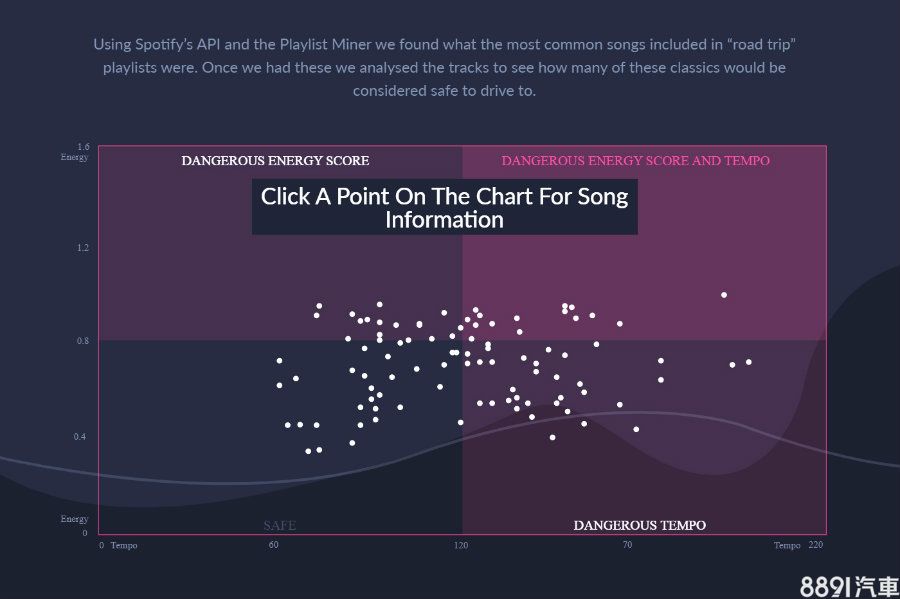This screenshot has height=599, width=900.
Task: Click the 220 value at the tempo axis end
Action: pos(816,546)
